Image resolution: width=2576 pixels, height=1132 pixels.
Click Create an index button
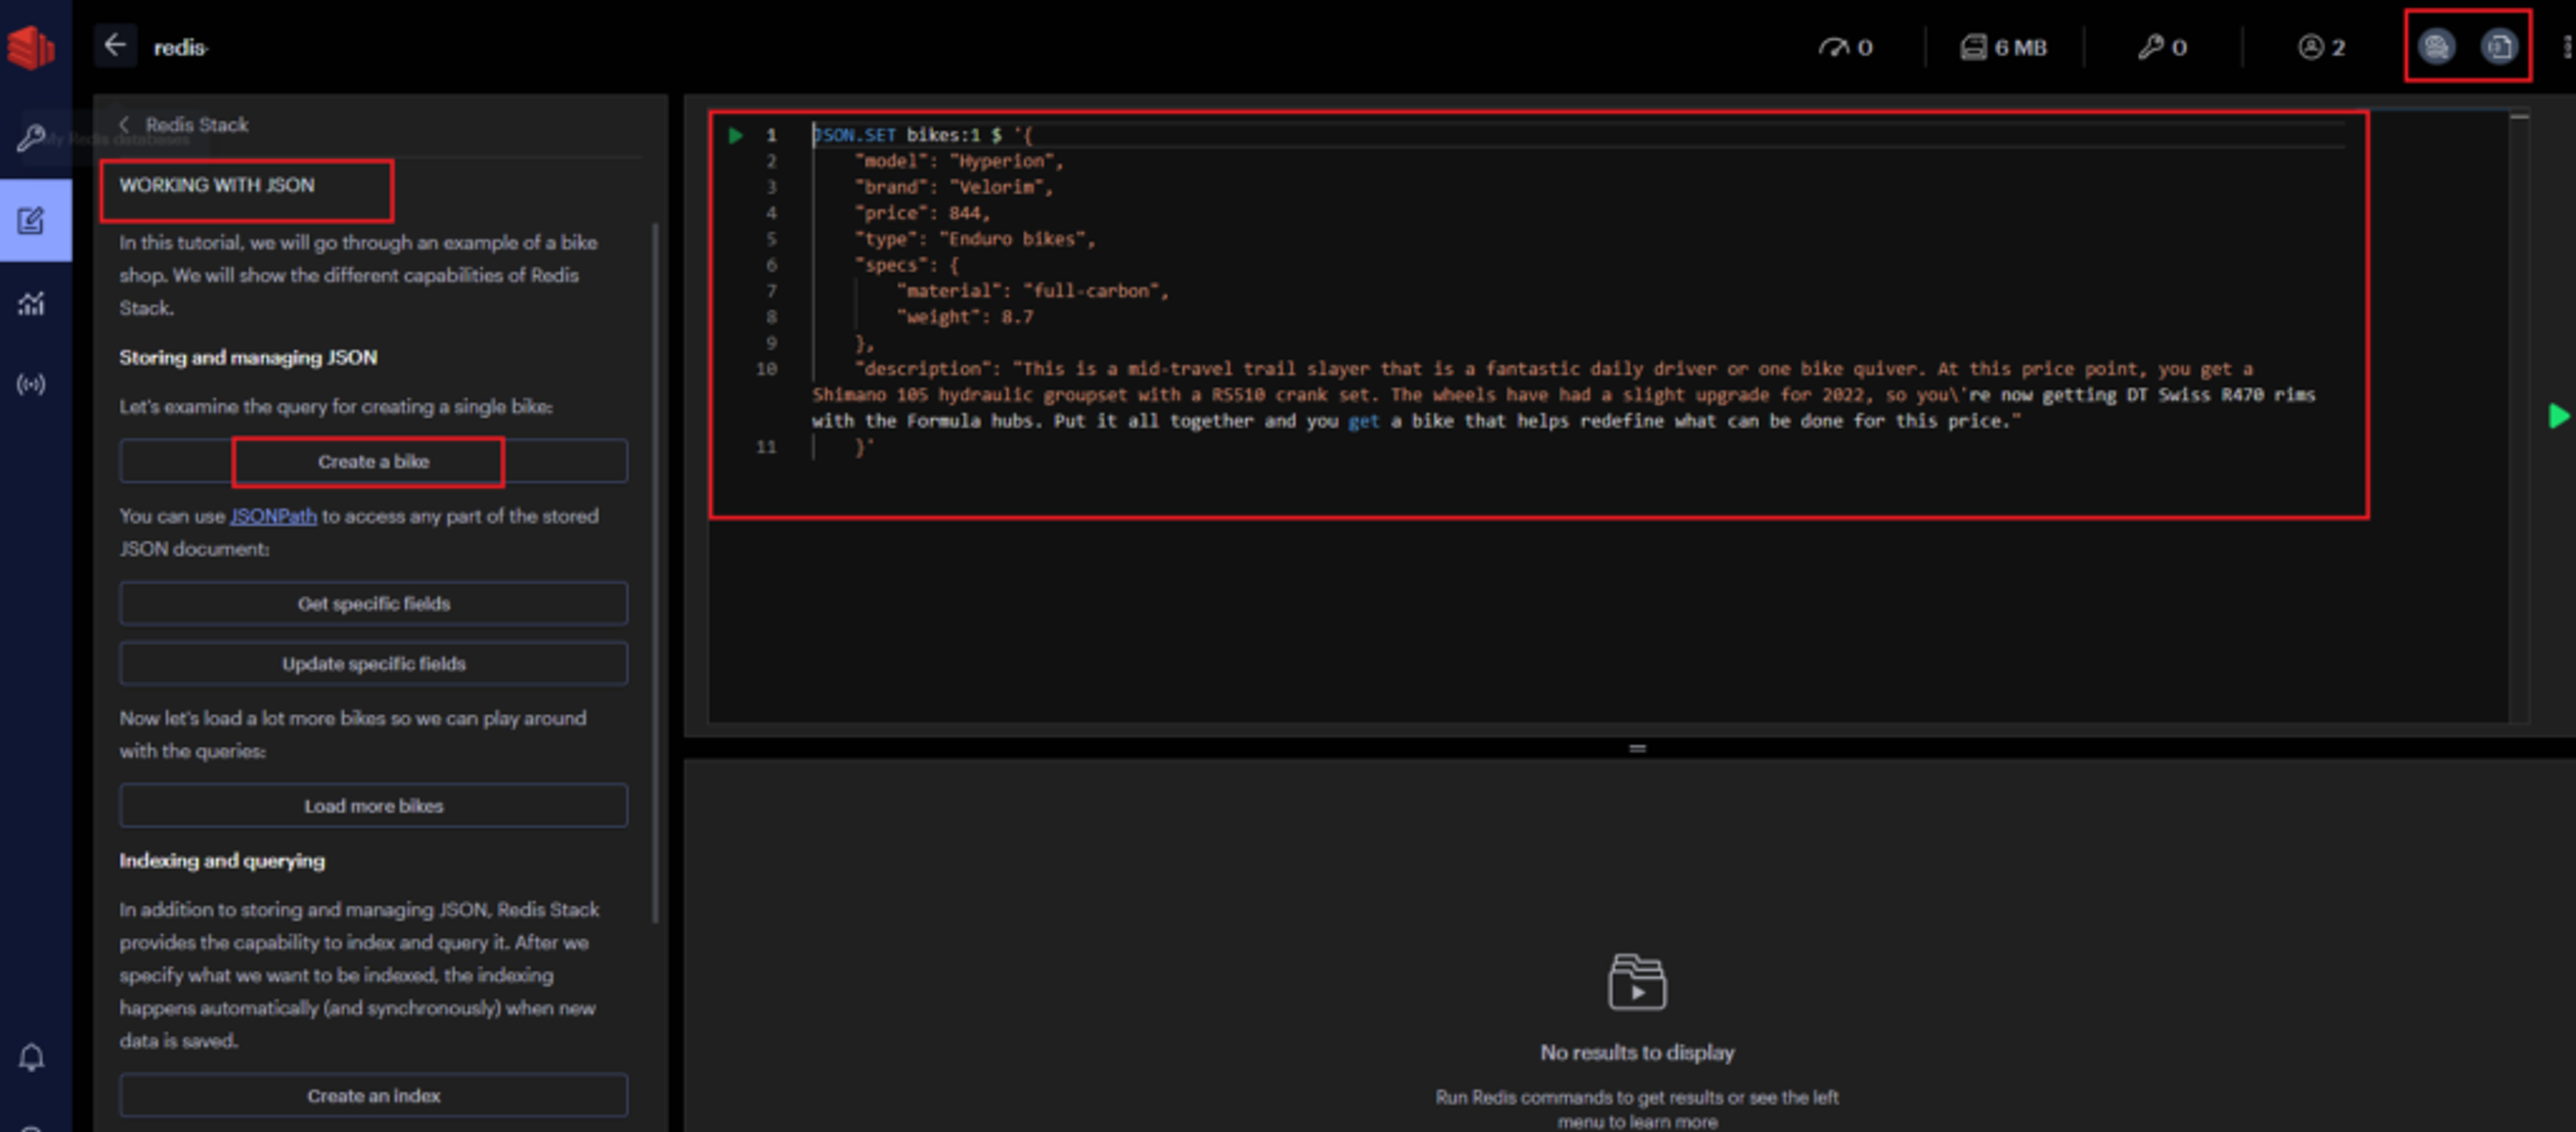373,1095
